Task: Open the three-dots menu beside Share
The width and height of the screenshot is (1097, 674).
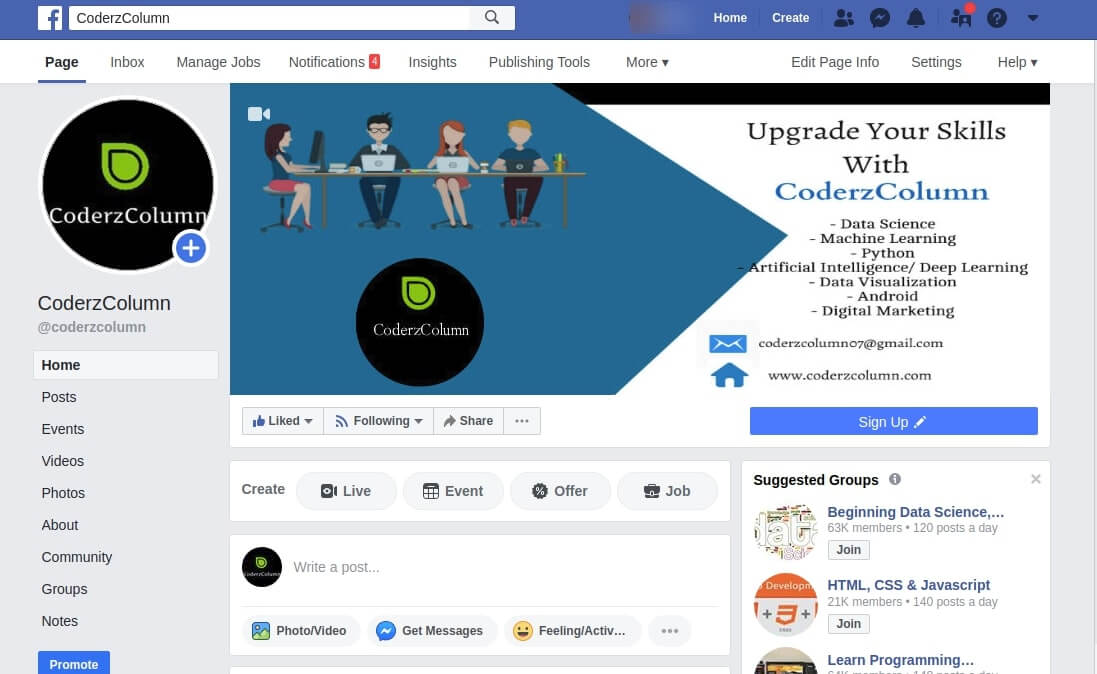Action: pos(522,421)
